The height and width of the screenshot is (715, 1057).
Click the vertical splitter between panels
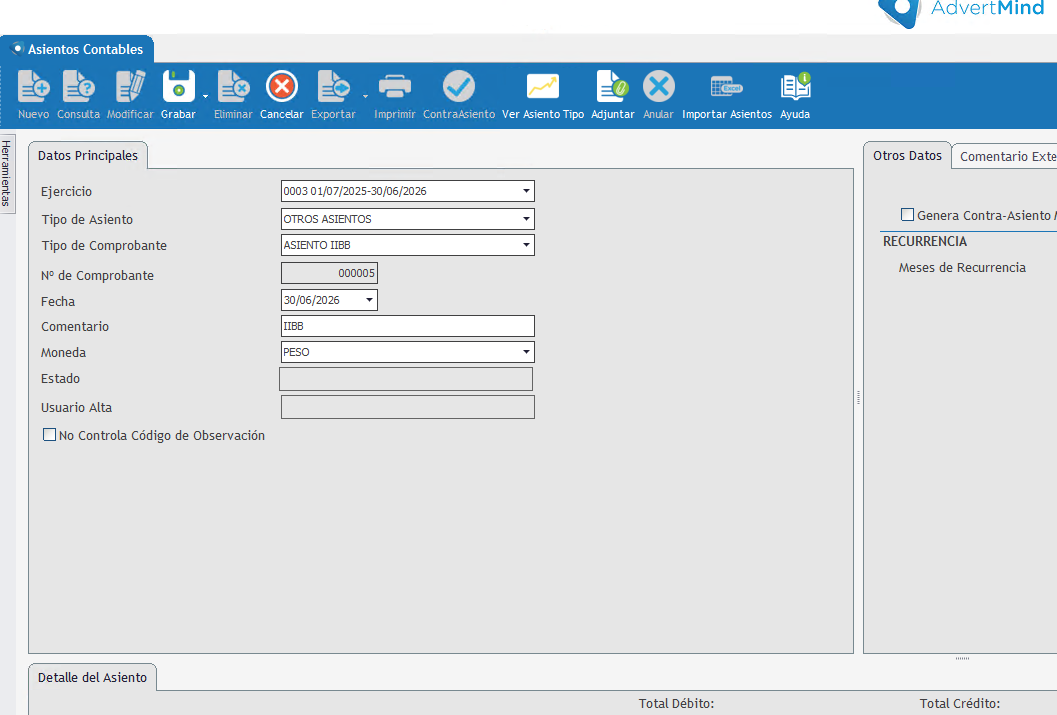click(858, 398)
